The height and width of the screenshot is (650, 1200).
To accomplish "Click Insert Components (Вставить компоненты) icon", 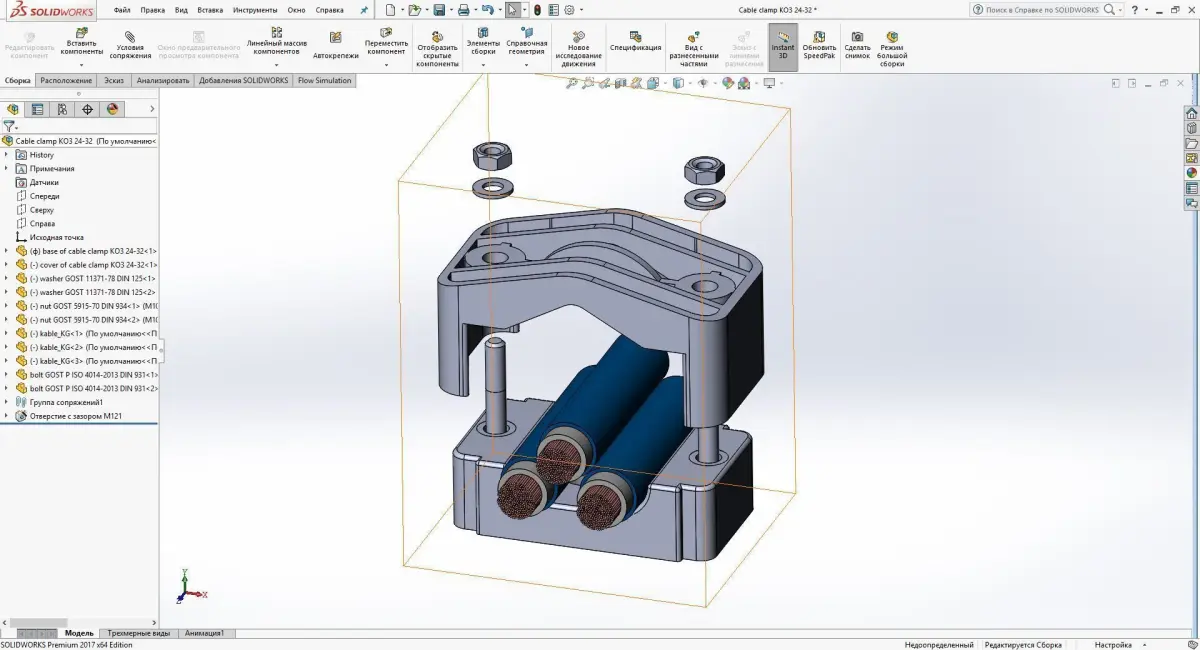I will 82,35.
